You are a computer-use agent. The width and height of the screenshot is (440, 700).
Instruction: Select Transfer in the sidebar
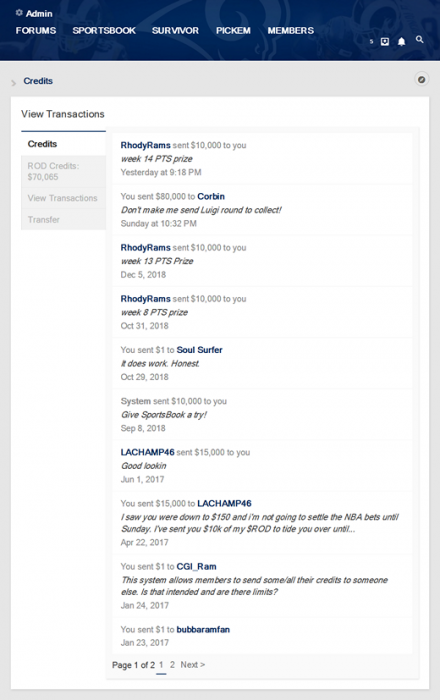pyautogui.click(x=63, y=219)
